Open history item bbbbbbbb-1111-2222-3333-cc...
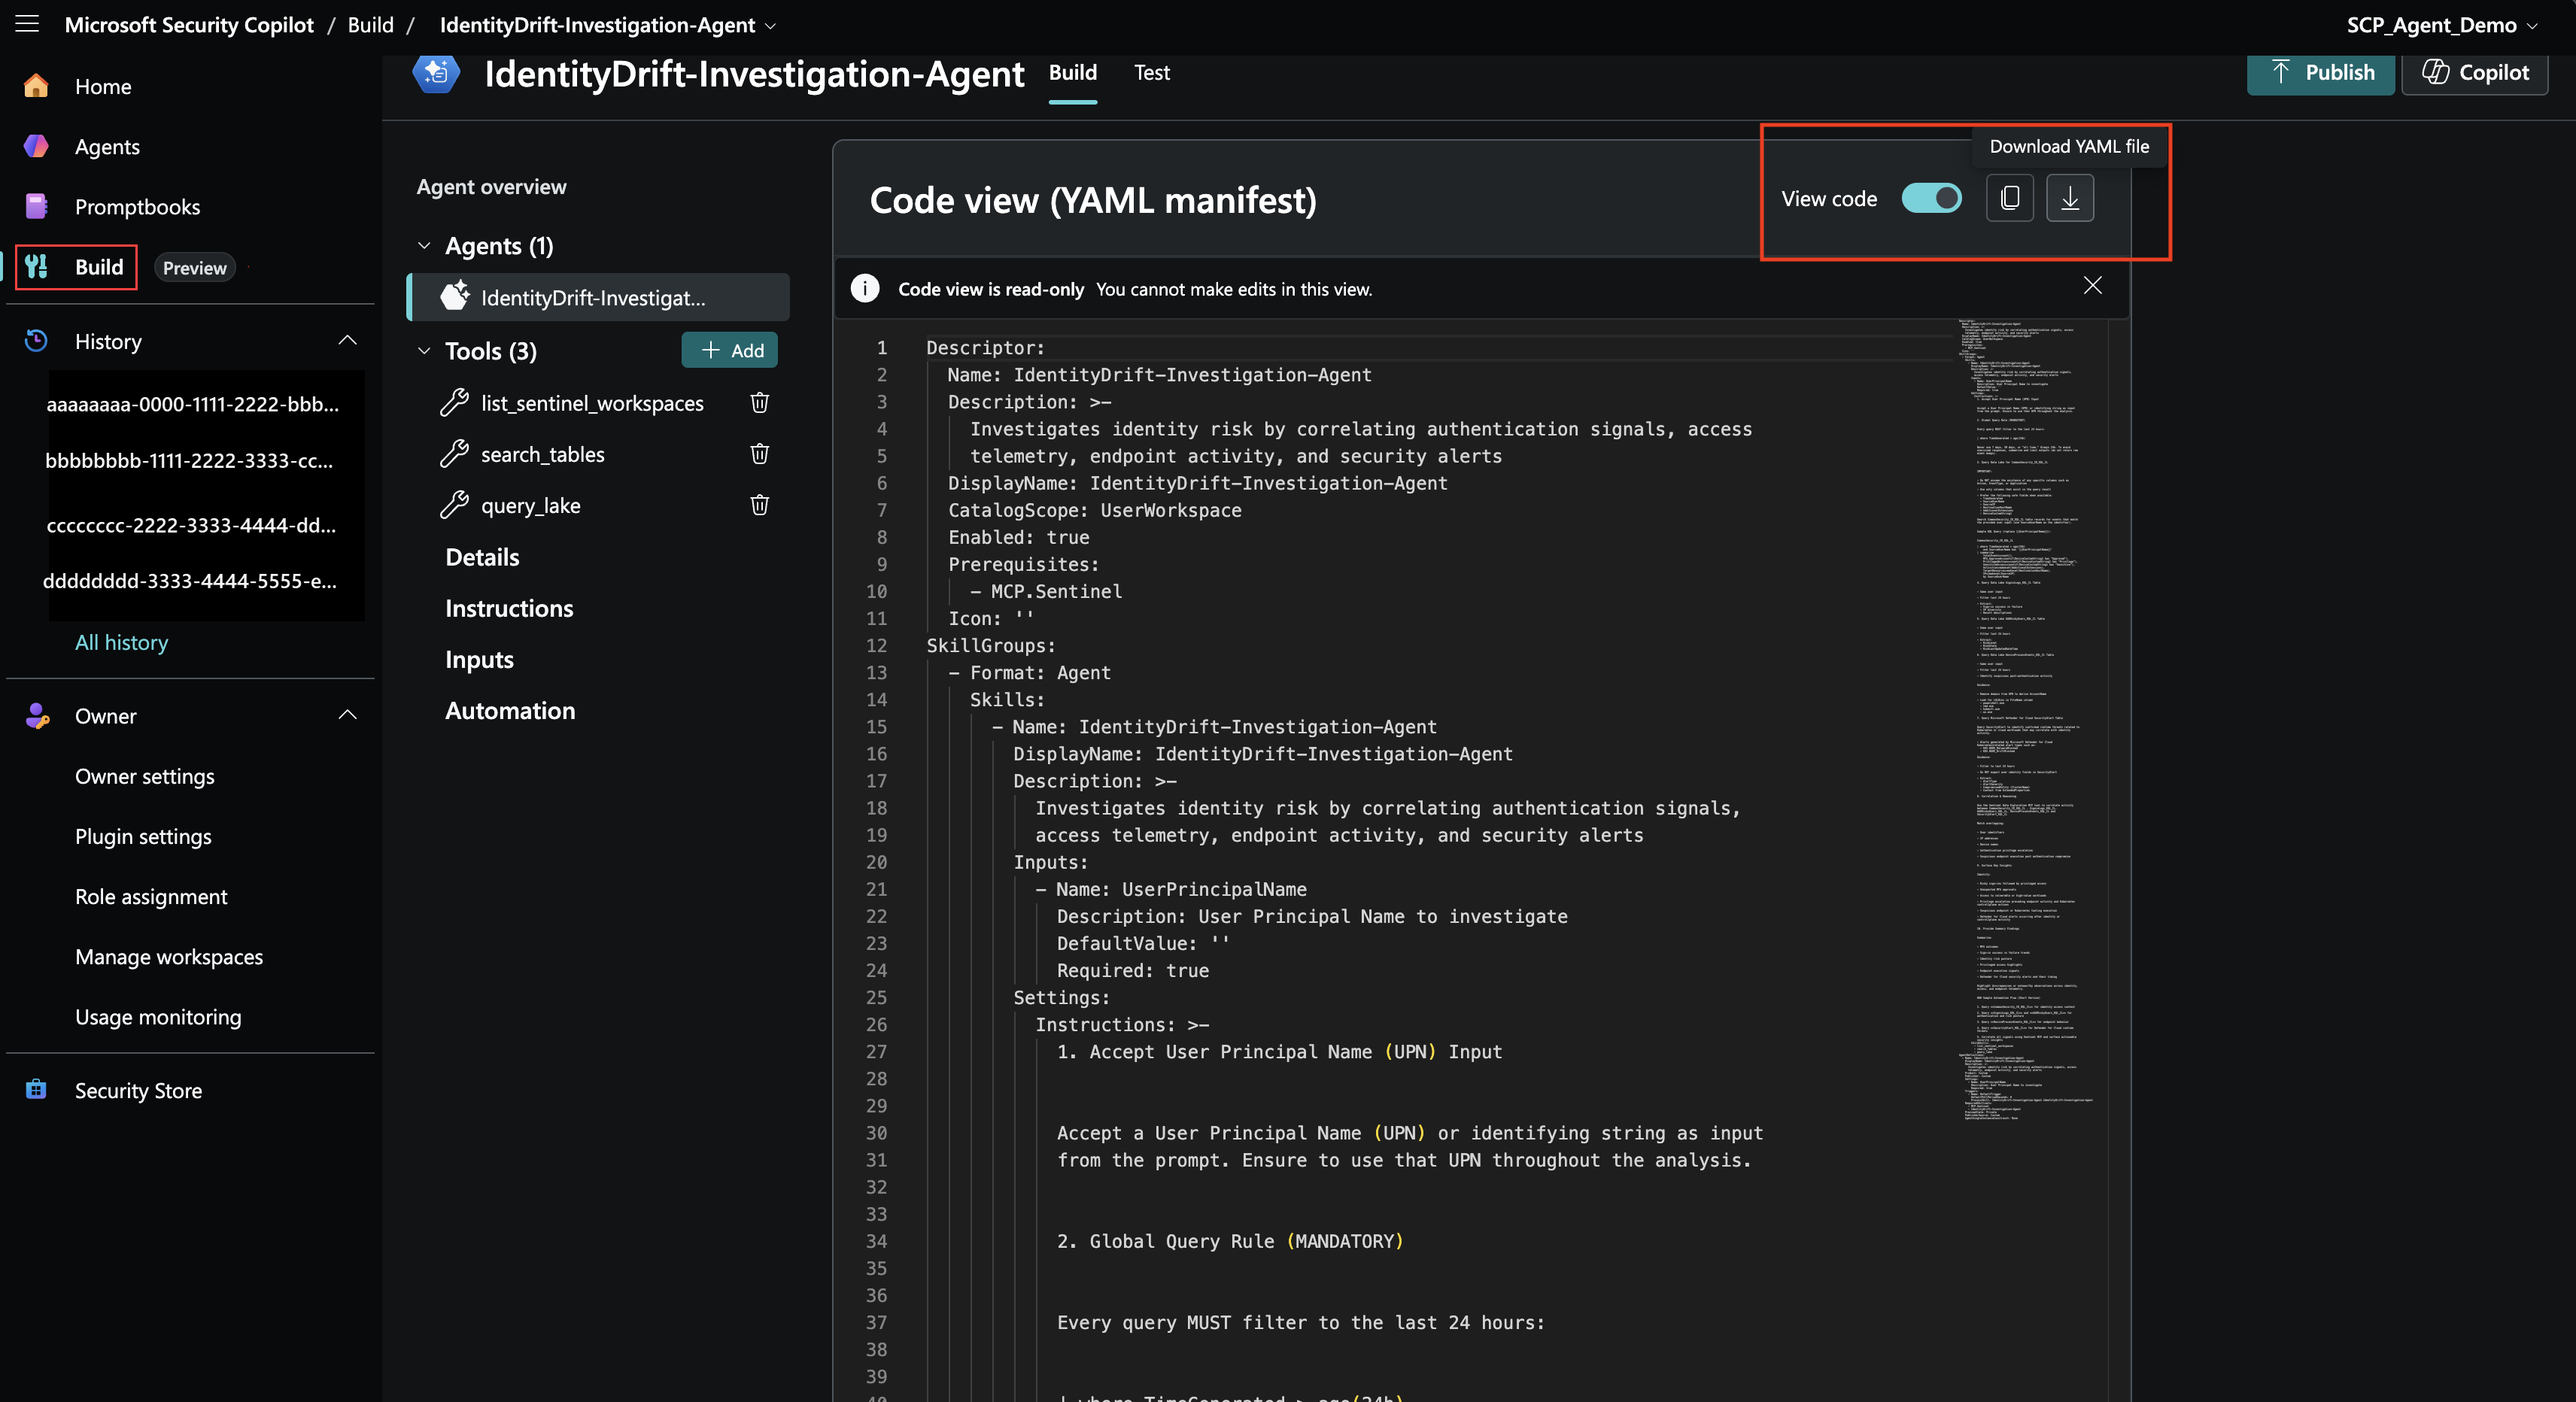Screen dimensions: 2576x1402 click(189, 461)
